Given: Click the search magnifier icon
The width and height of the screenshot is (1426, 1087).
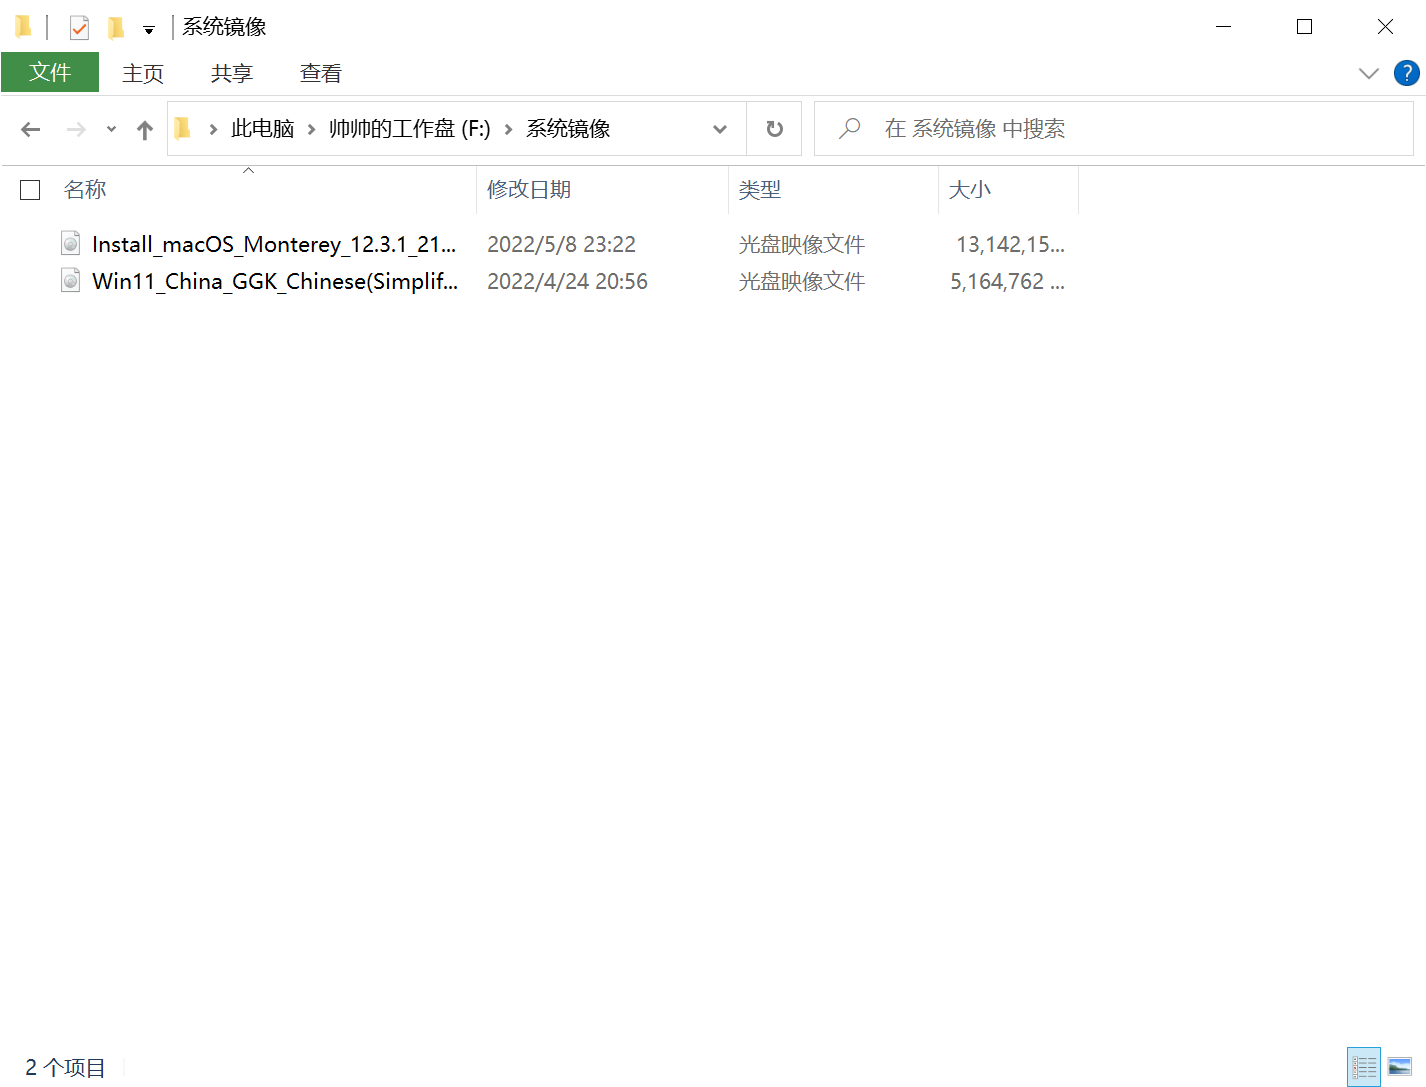Looking at the screenshot, I should pos(849,129).
